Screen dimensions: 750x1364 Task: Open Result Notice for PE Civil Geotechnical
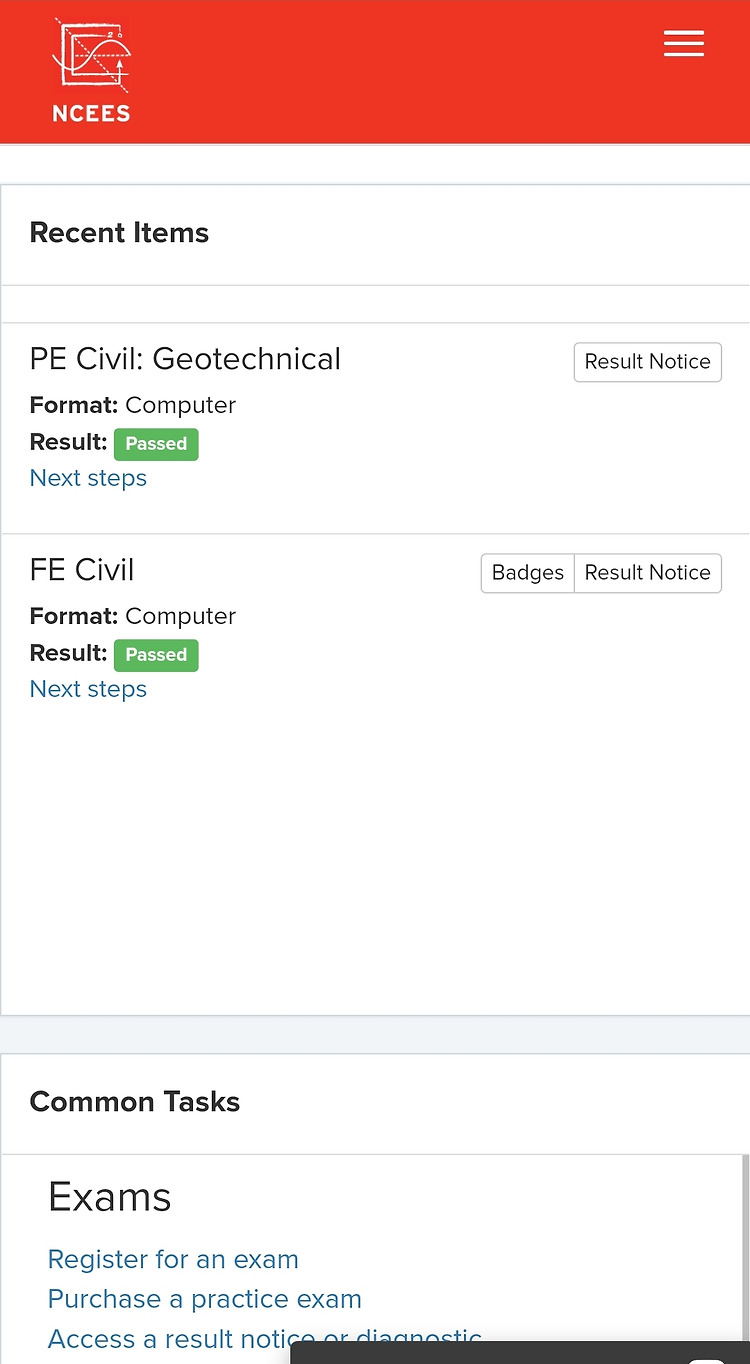[x=647, y=362]
